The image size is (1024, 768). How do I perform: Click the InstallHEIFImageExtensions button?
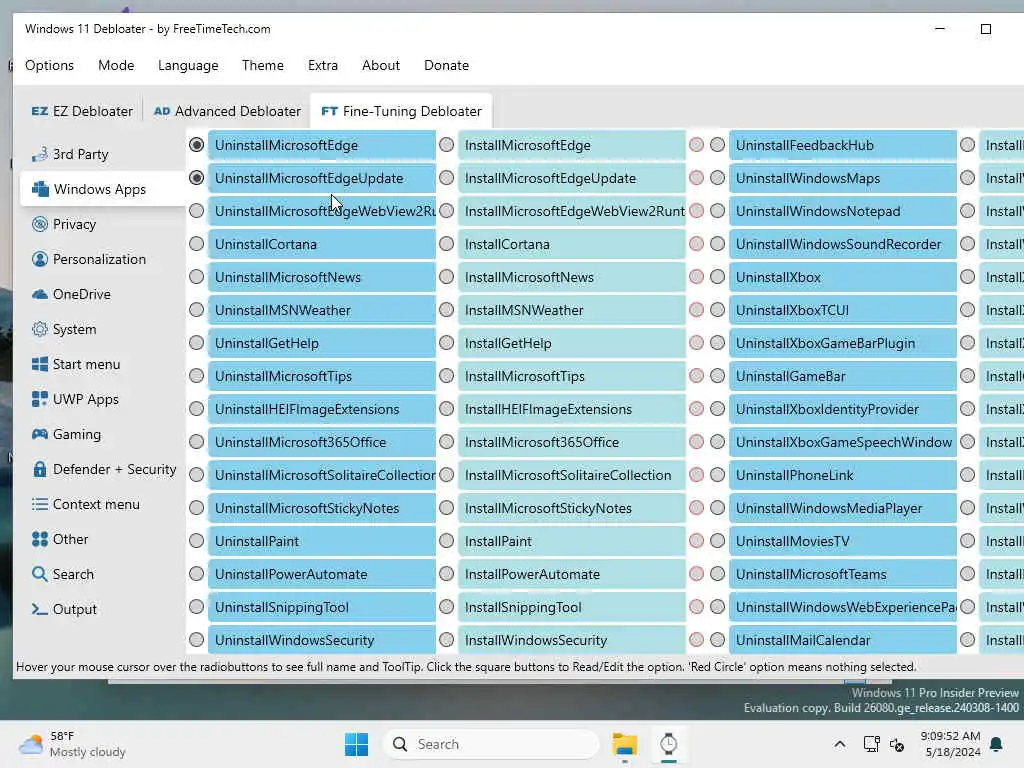(571, 409)
